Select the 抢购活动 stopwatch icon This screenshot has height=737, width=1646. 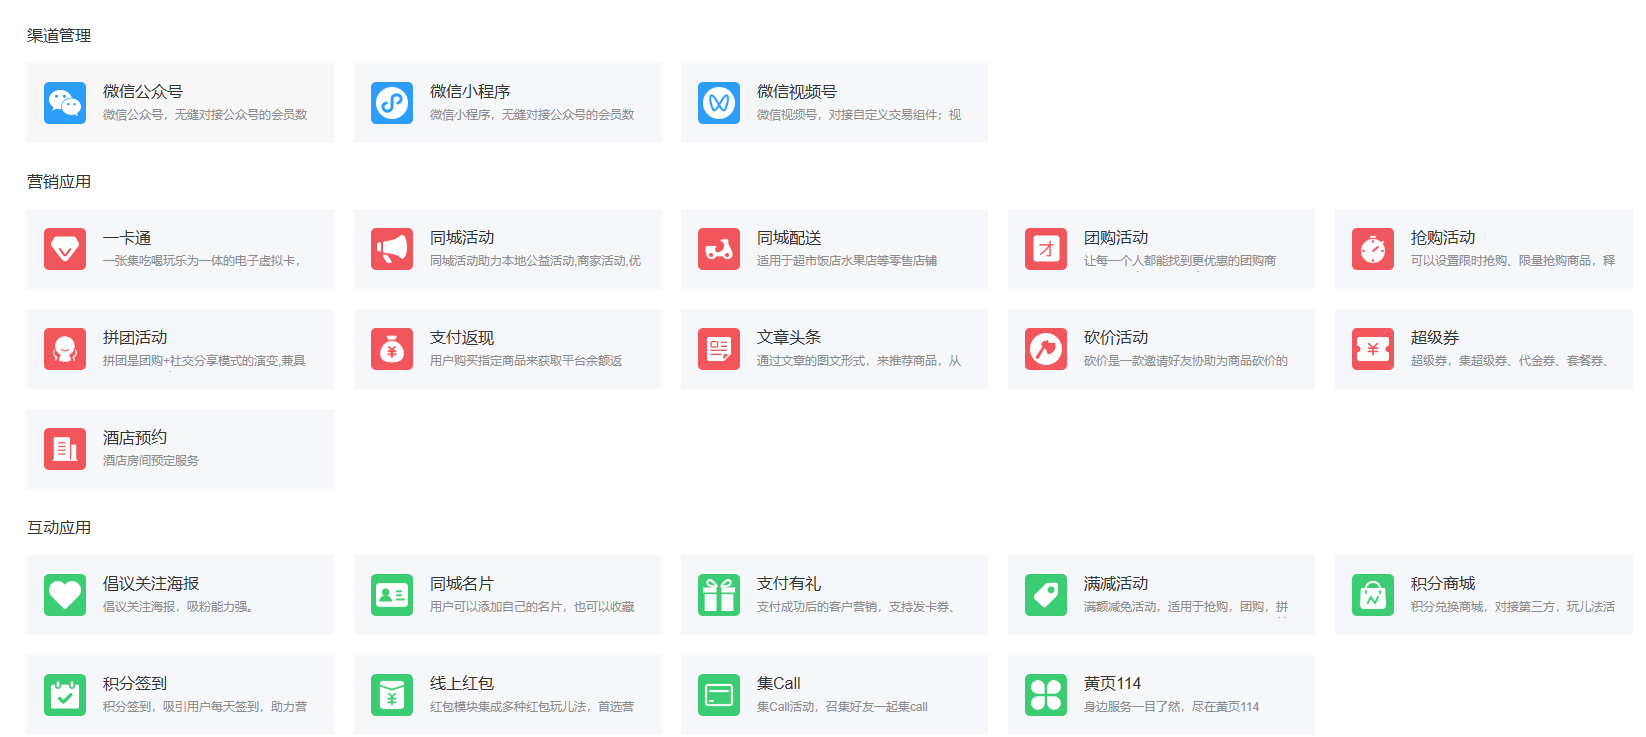pos(1373,249)
